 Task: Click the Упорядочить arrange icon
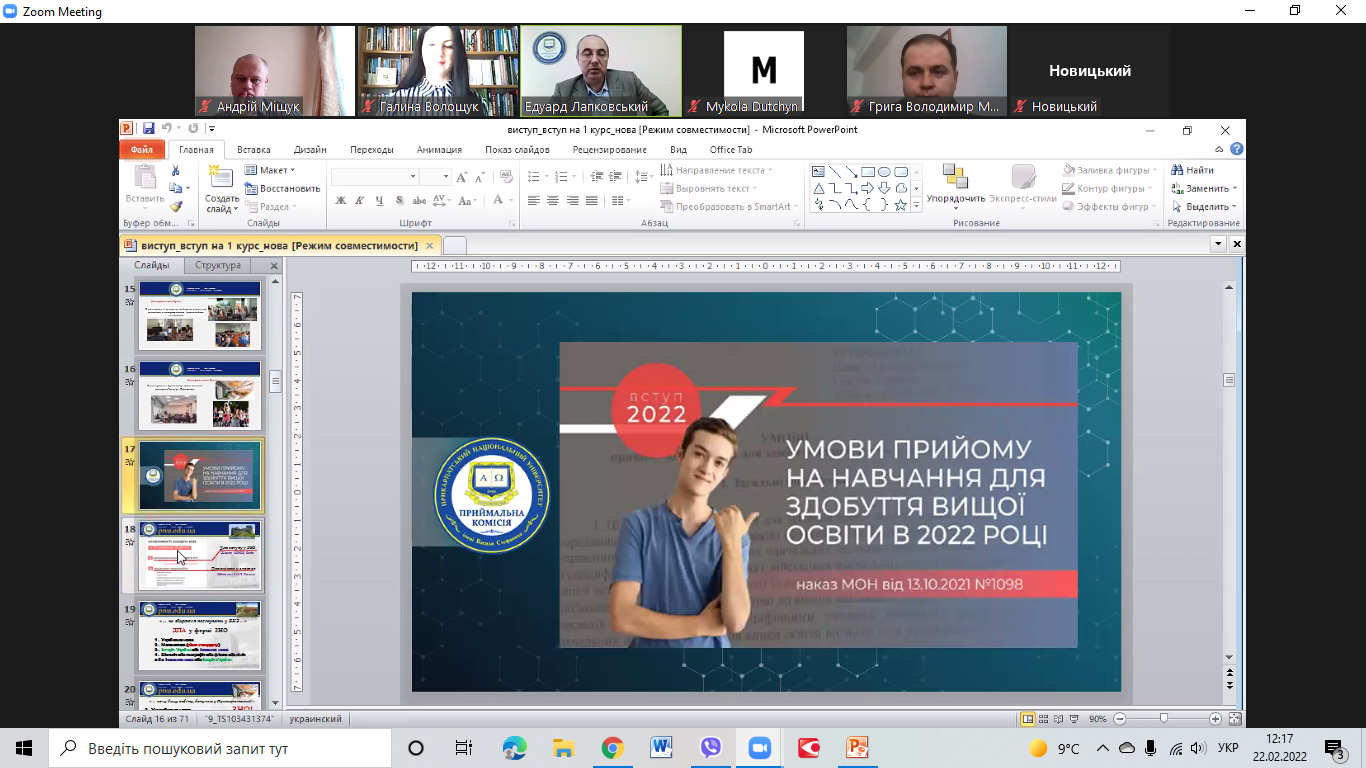(x=955, y=178)
